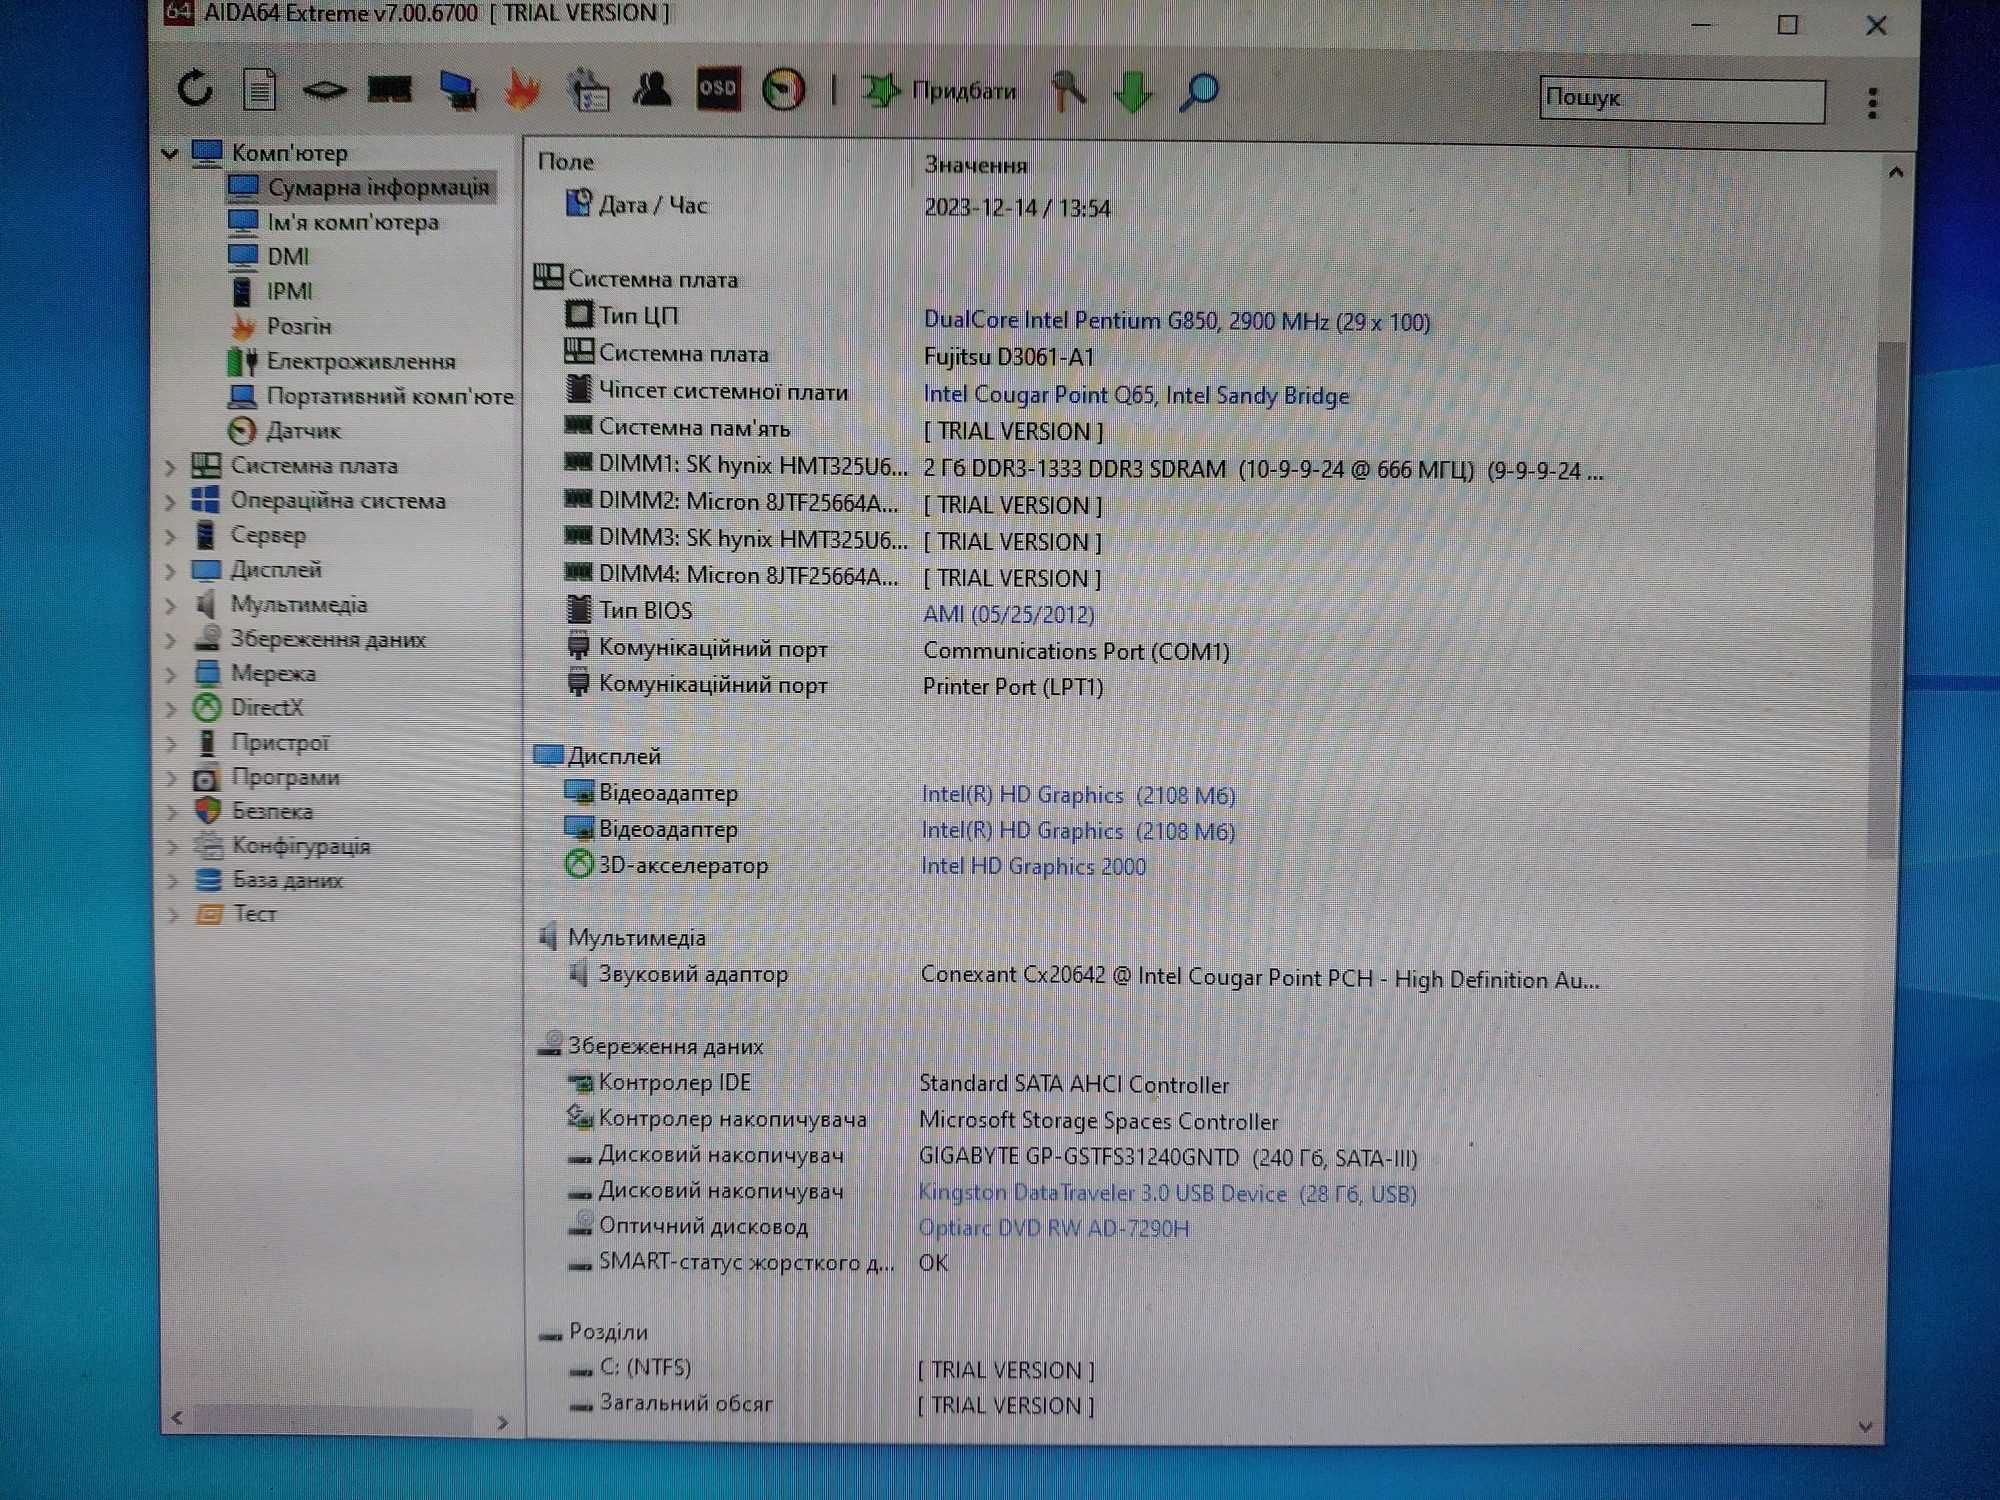Open the sensor gauge toolbar icon

coord(783,90)
